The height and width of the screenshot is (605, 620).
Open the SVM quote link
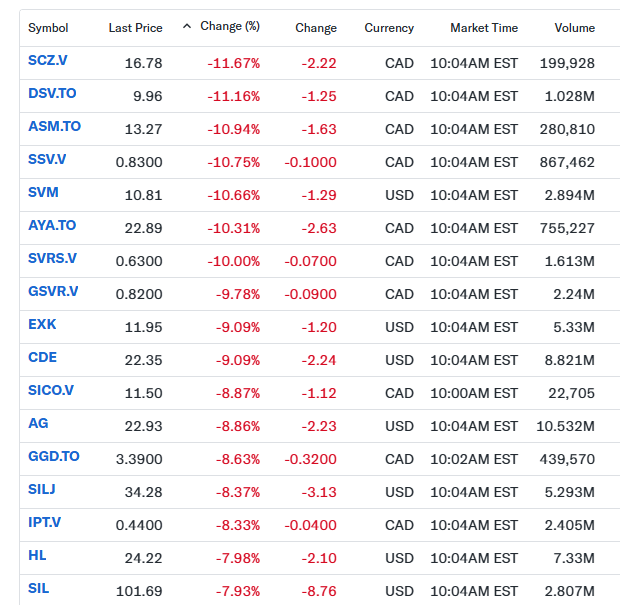pyautogui.click(x=41, y=194)
